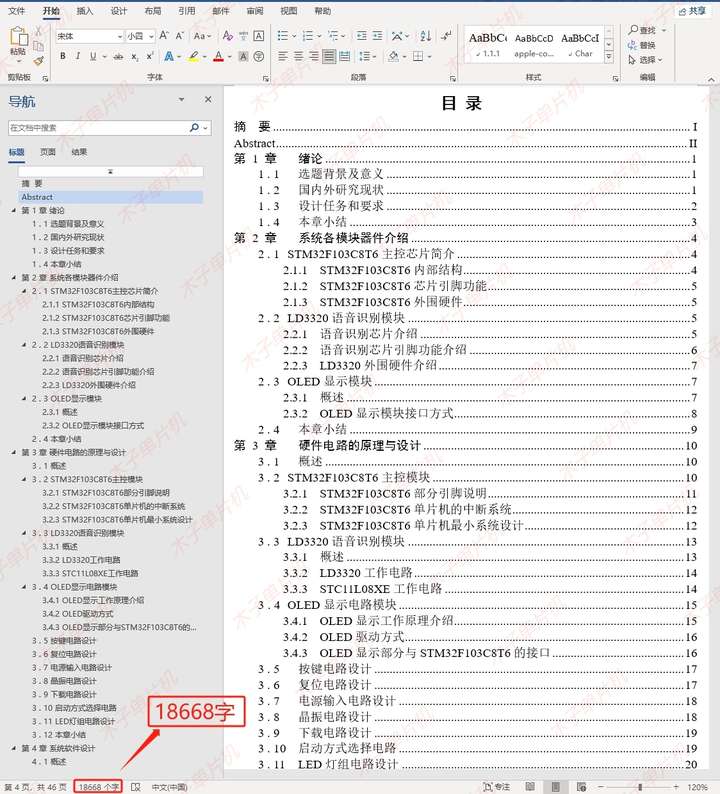Click the word count 18668 个字 in status bar

coord(98,786)
